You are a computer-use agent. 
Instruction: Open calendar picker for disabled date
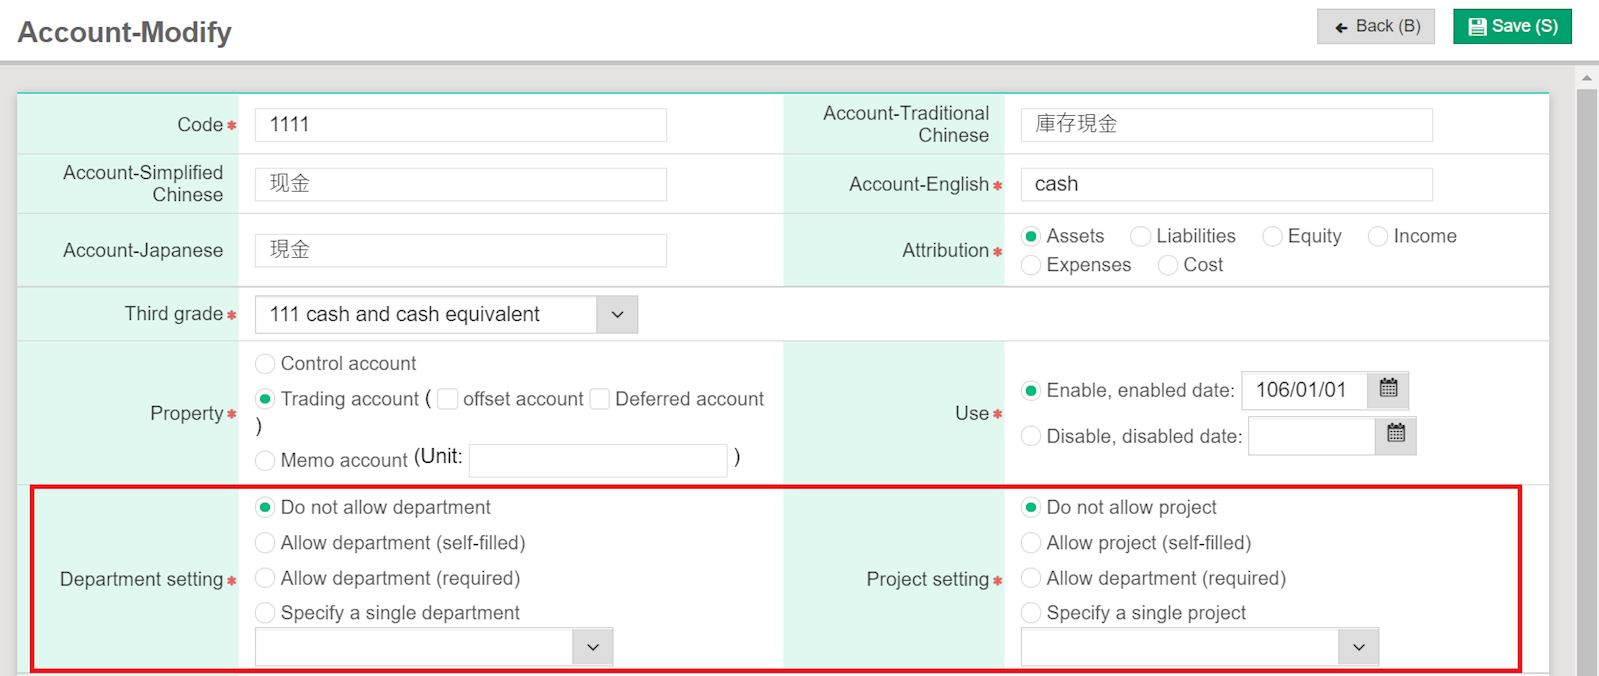[1396, 435]
